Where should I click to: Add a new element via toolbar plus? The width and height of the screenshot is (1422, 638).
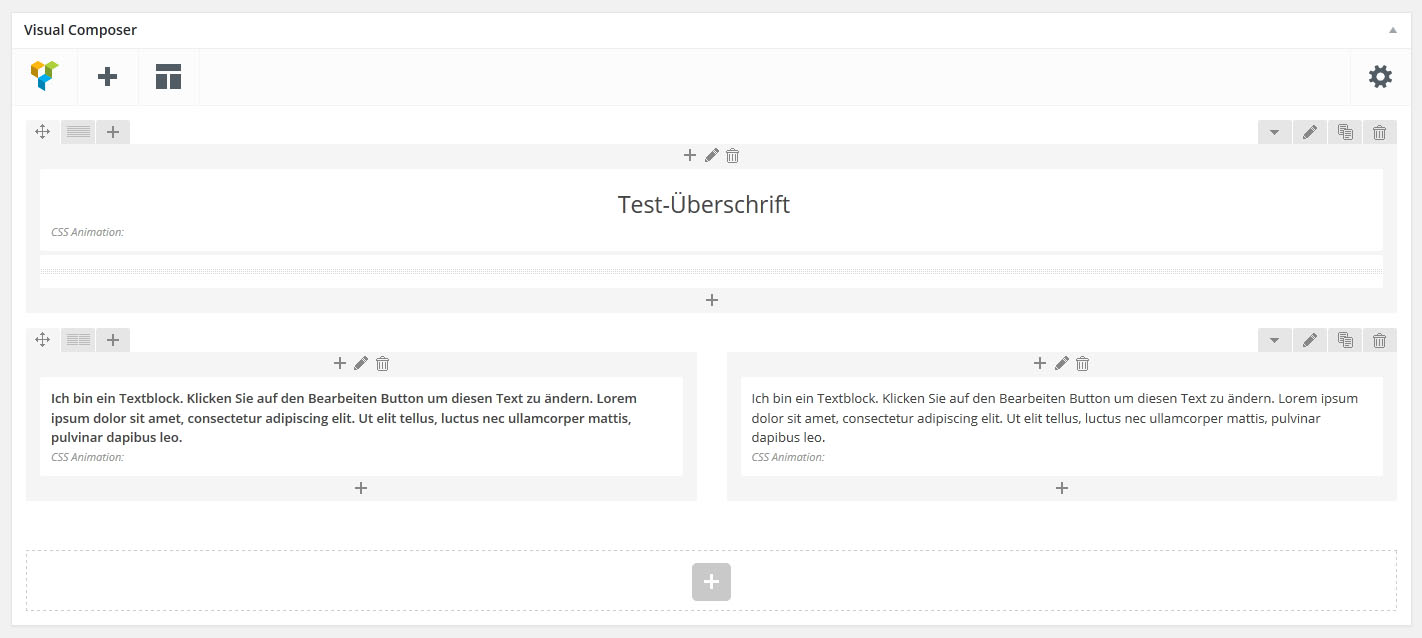click(x=107, y=76)
